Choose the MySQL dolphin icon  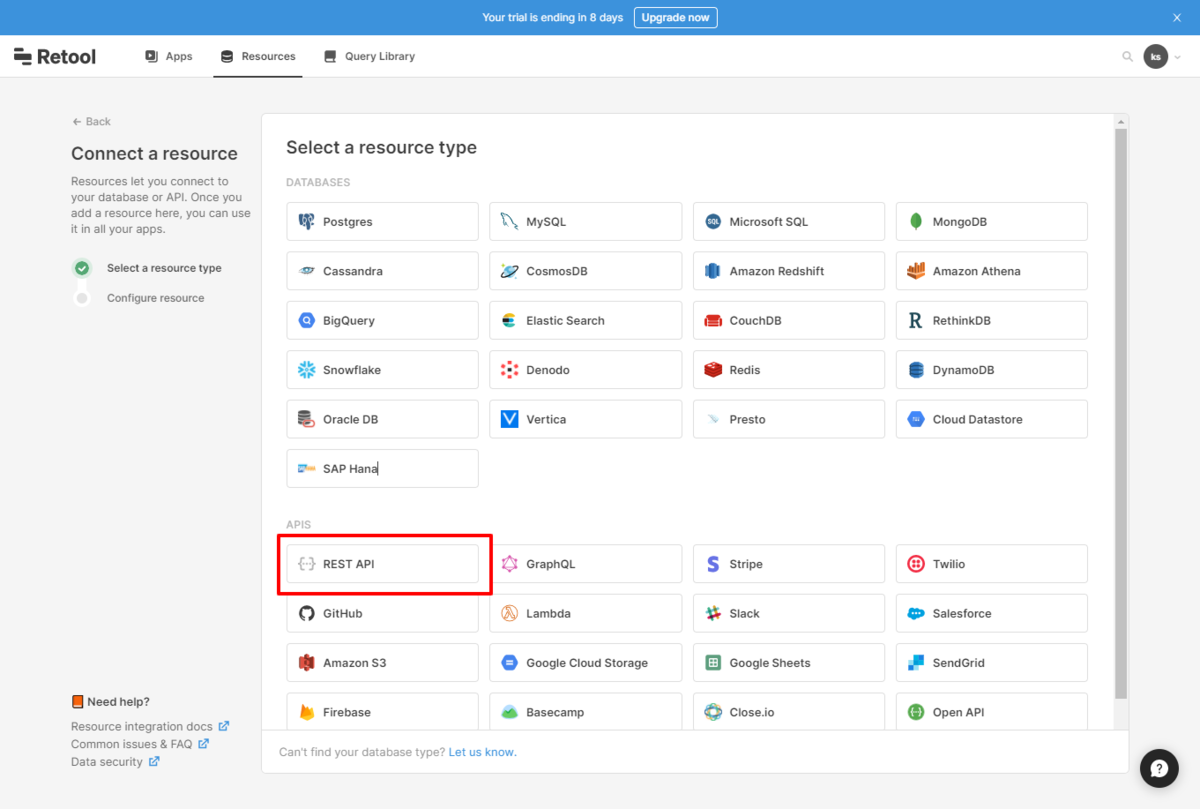tap(509, 222)
